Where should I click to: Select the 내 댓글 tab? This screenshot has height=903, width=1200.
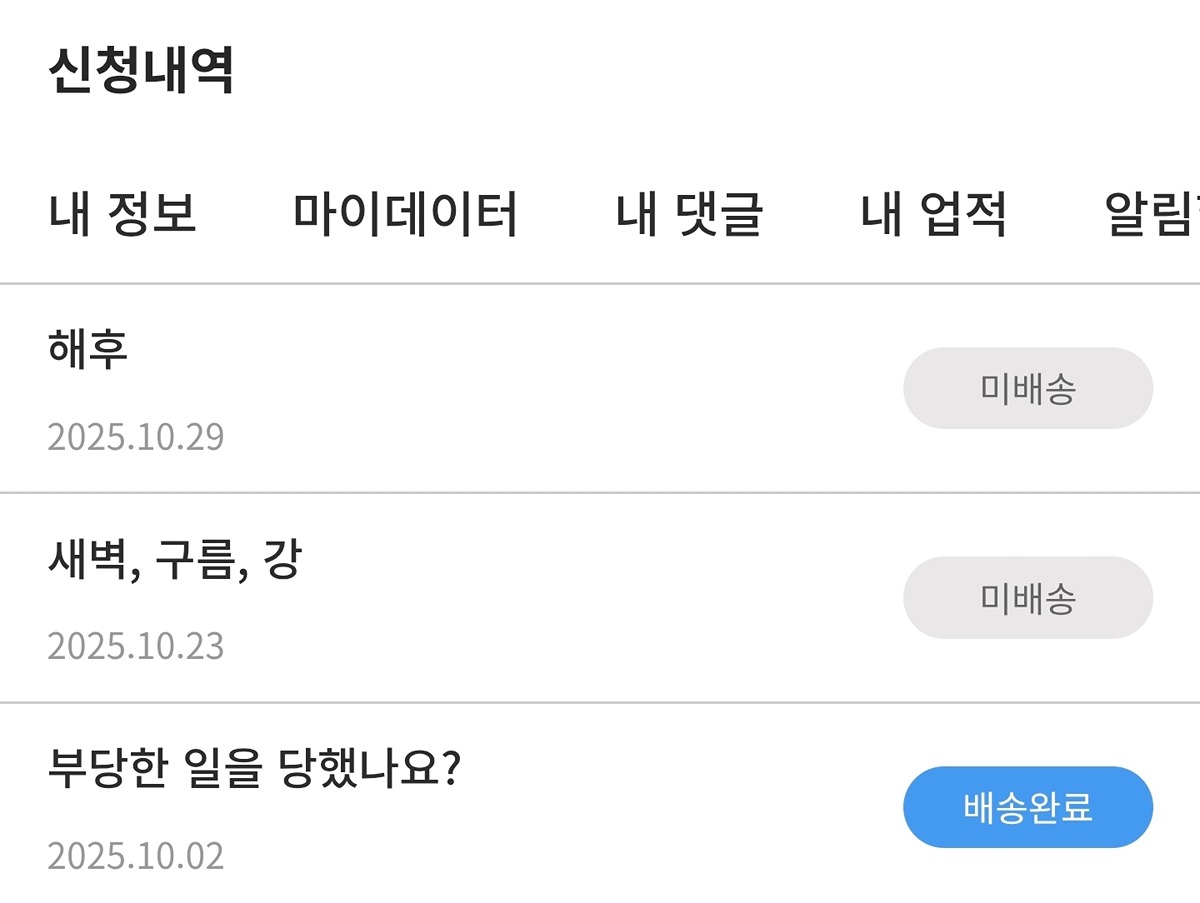pyautogui.click(x=689, y=214)
